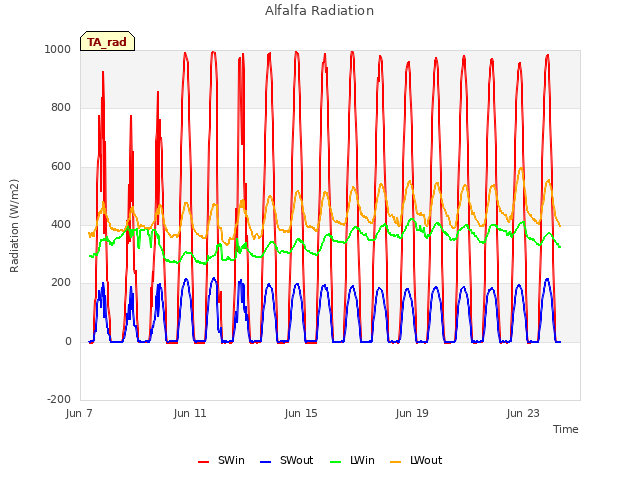Select the TA_rad annotation label
This screenshot has height=480, width=640.
pos(107,41)
